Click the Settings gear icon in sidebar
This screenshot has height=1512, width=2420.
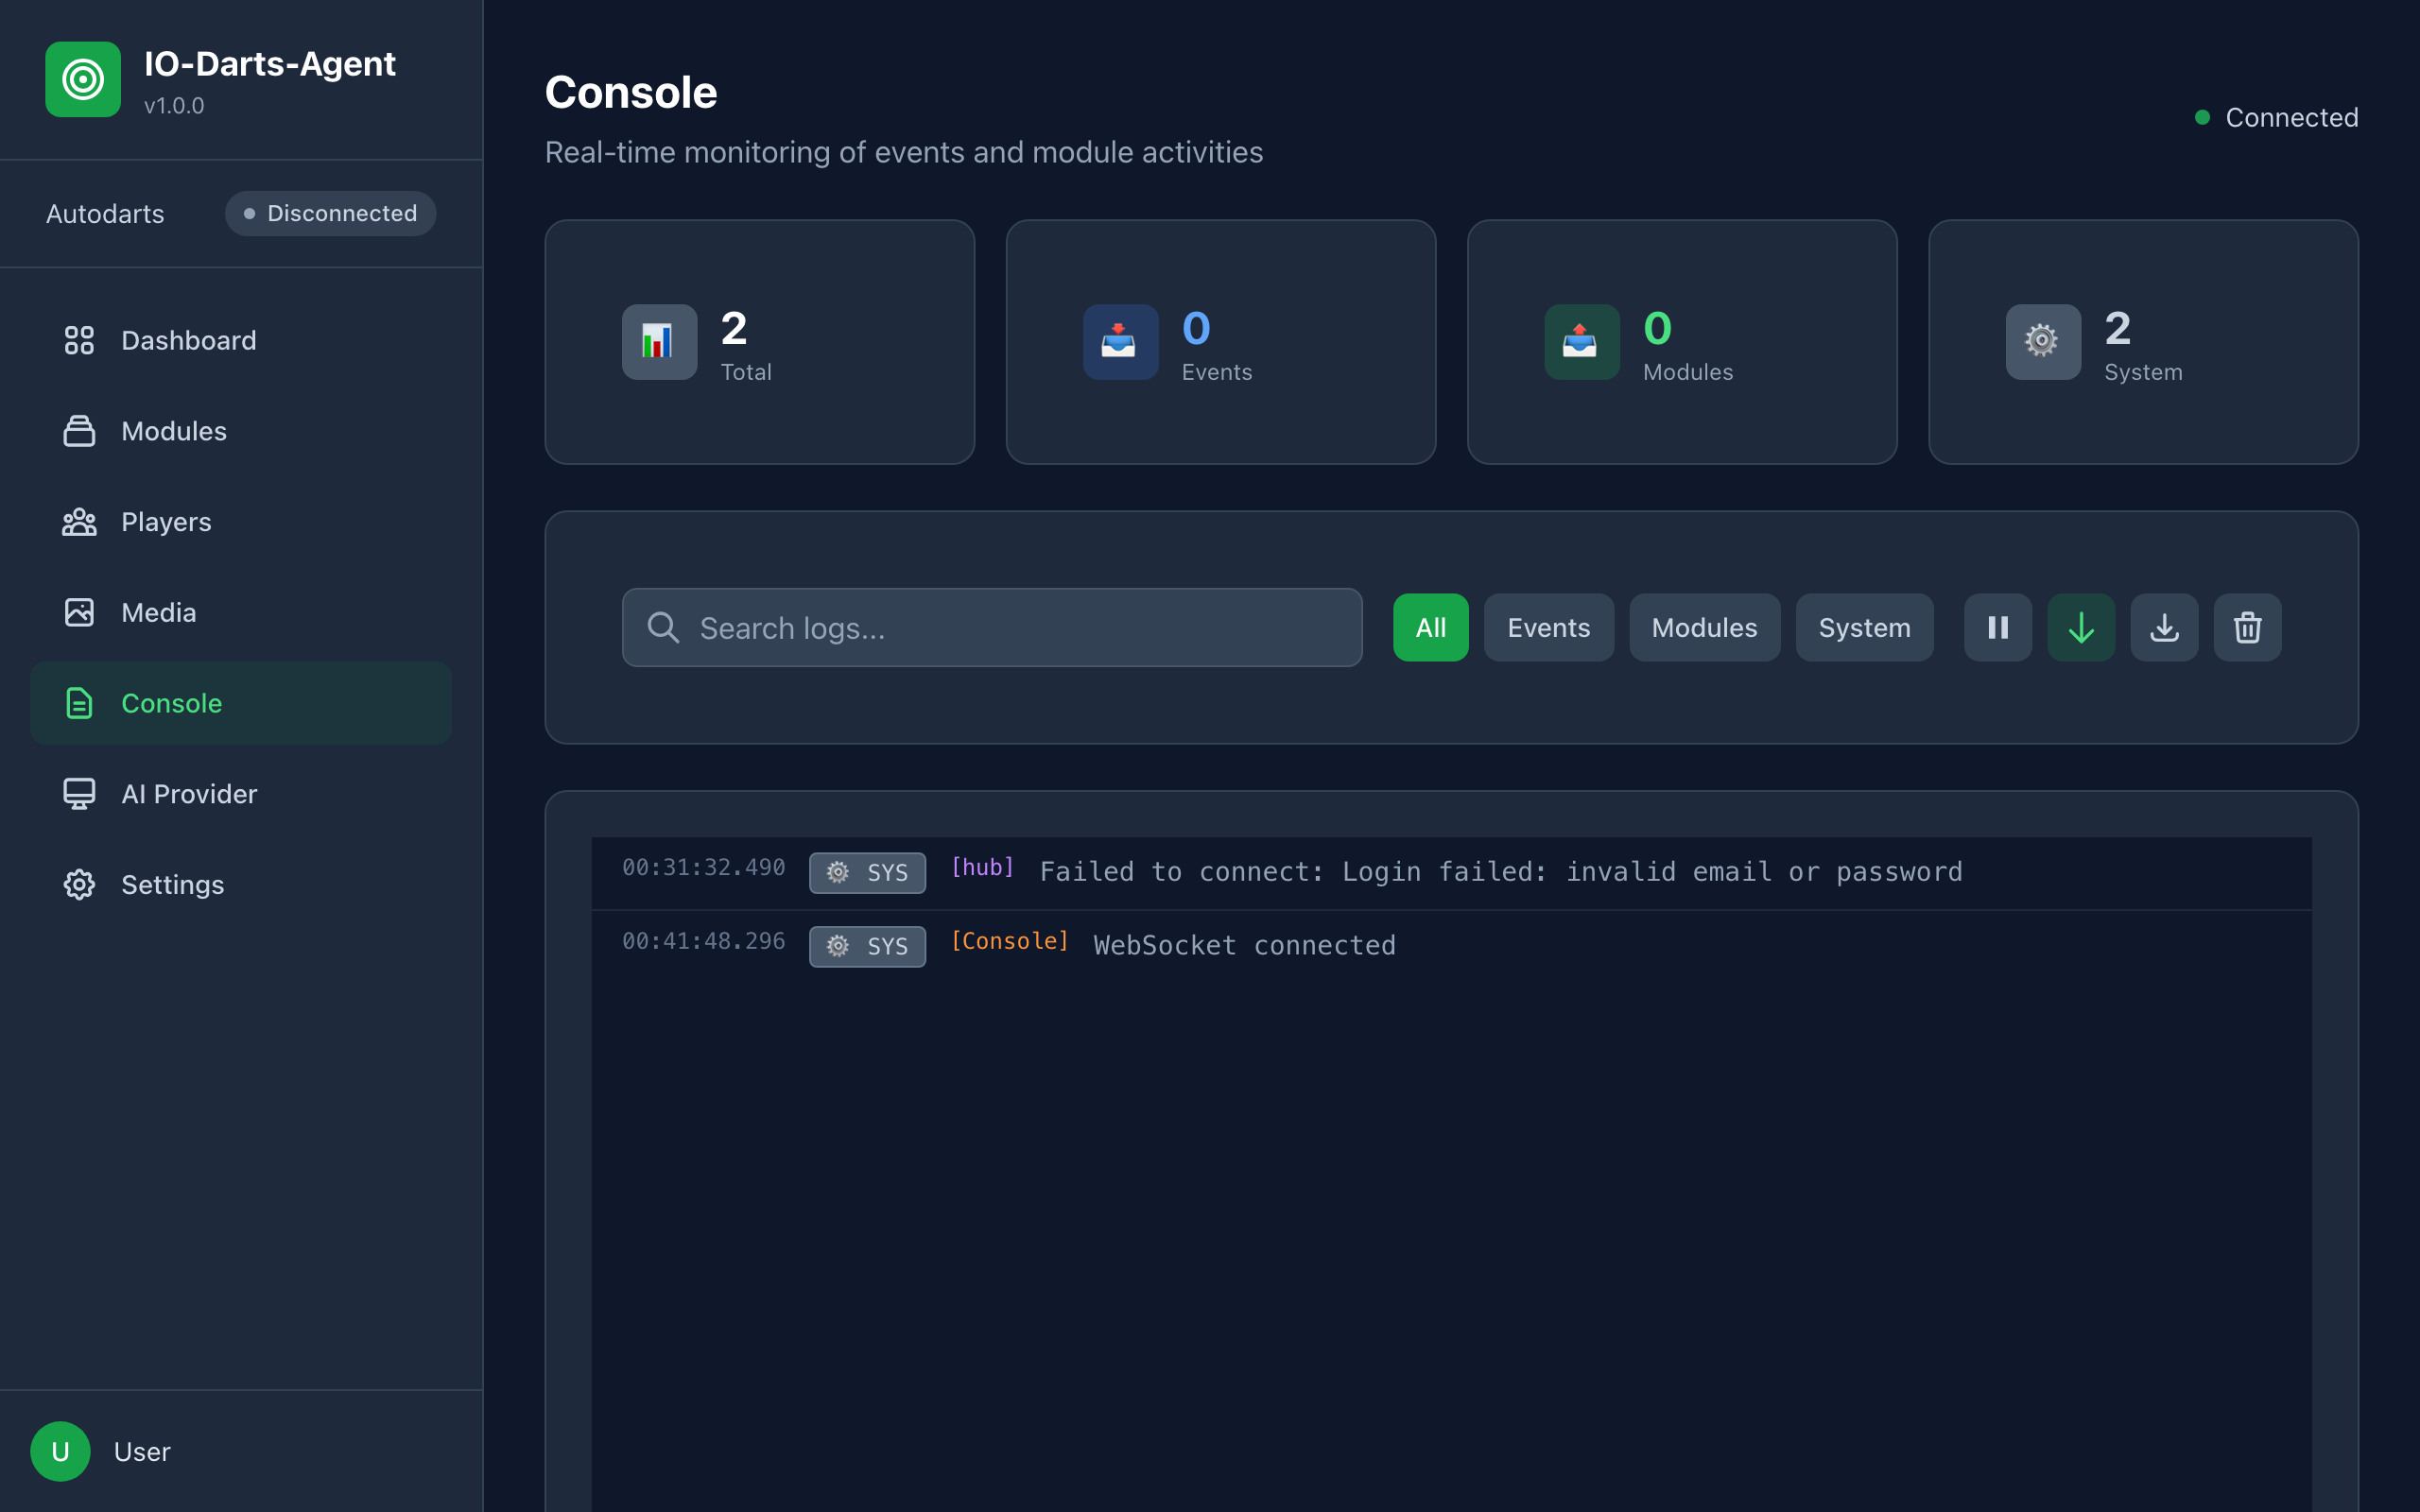click(79, 884)
